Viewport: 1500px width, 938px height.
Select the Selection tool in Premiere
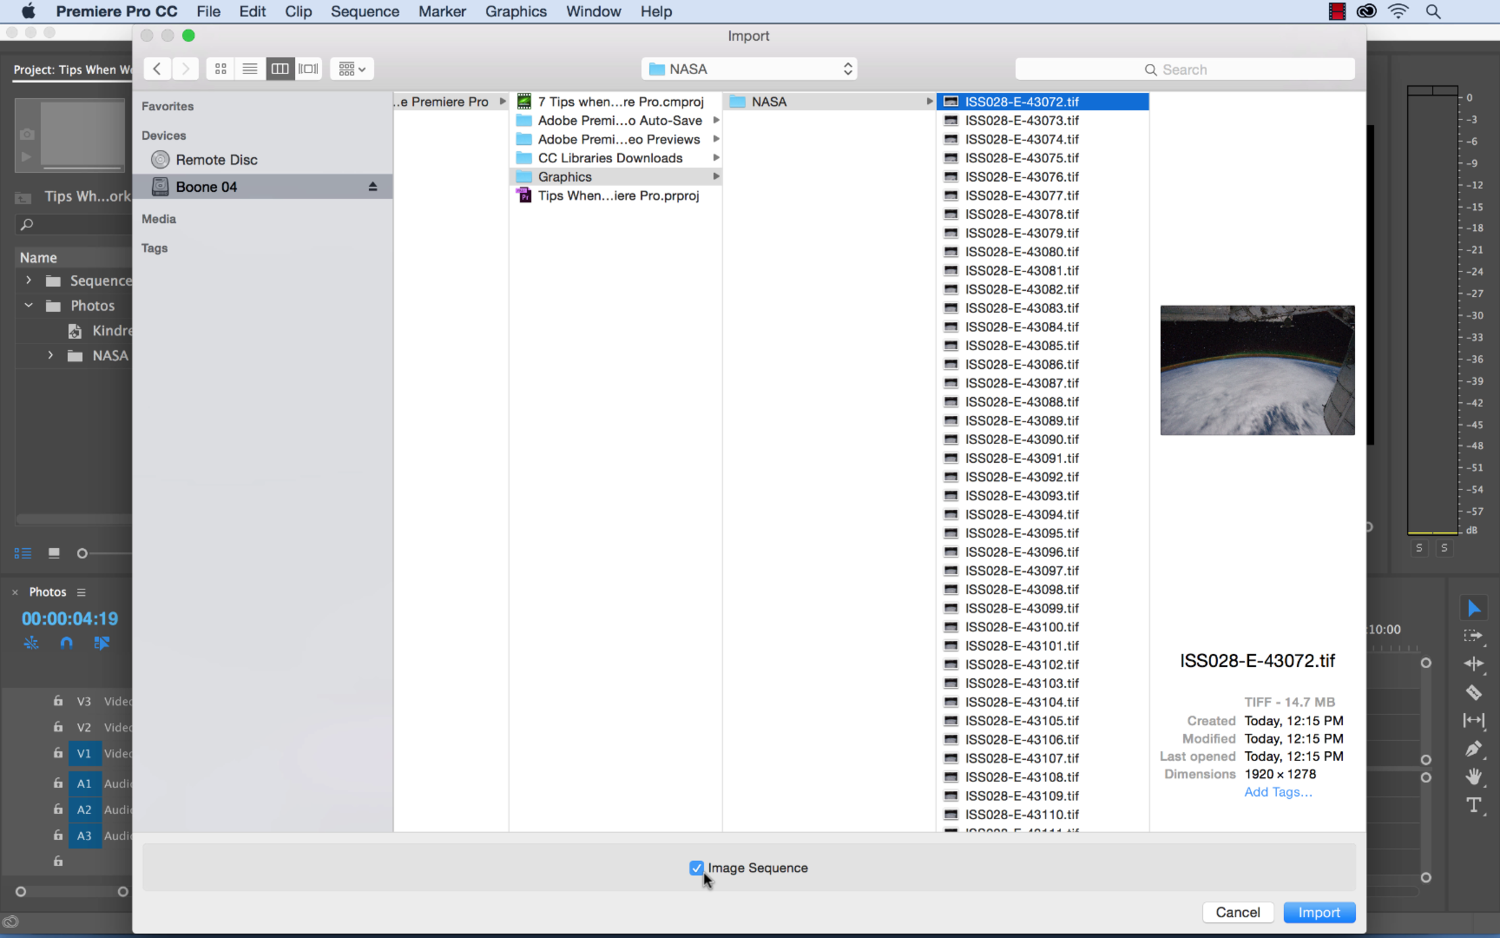coord(1474,608)
